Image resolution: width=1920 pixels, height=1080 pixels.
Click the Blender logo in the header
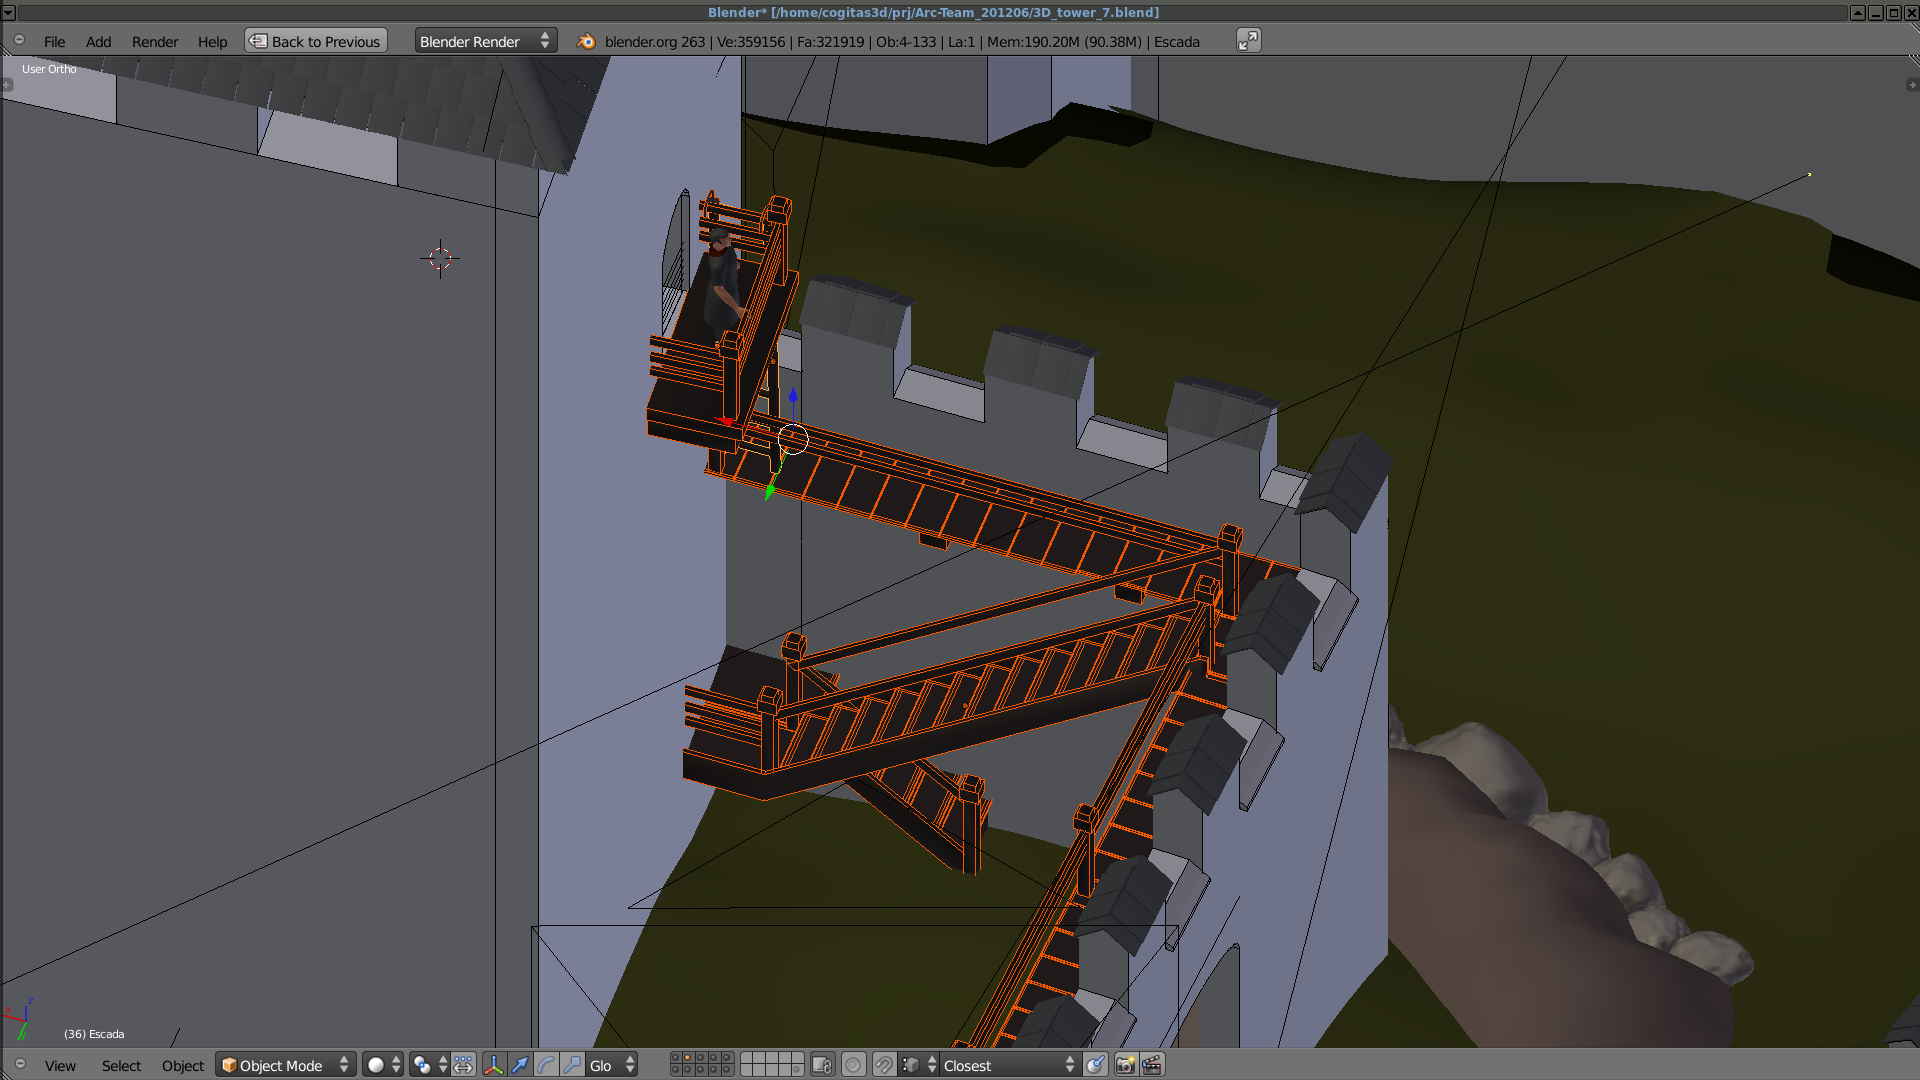[x=586, y=41]
